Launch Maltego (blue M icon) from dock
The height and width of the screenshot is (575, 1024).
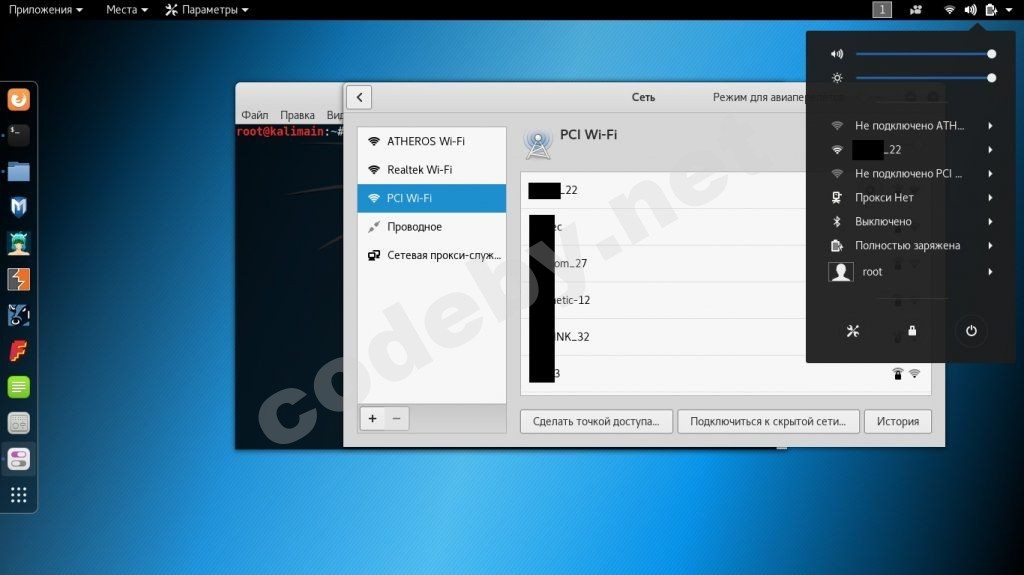(x=18, y=207)
